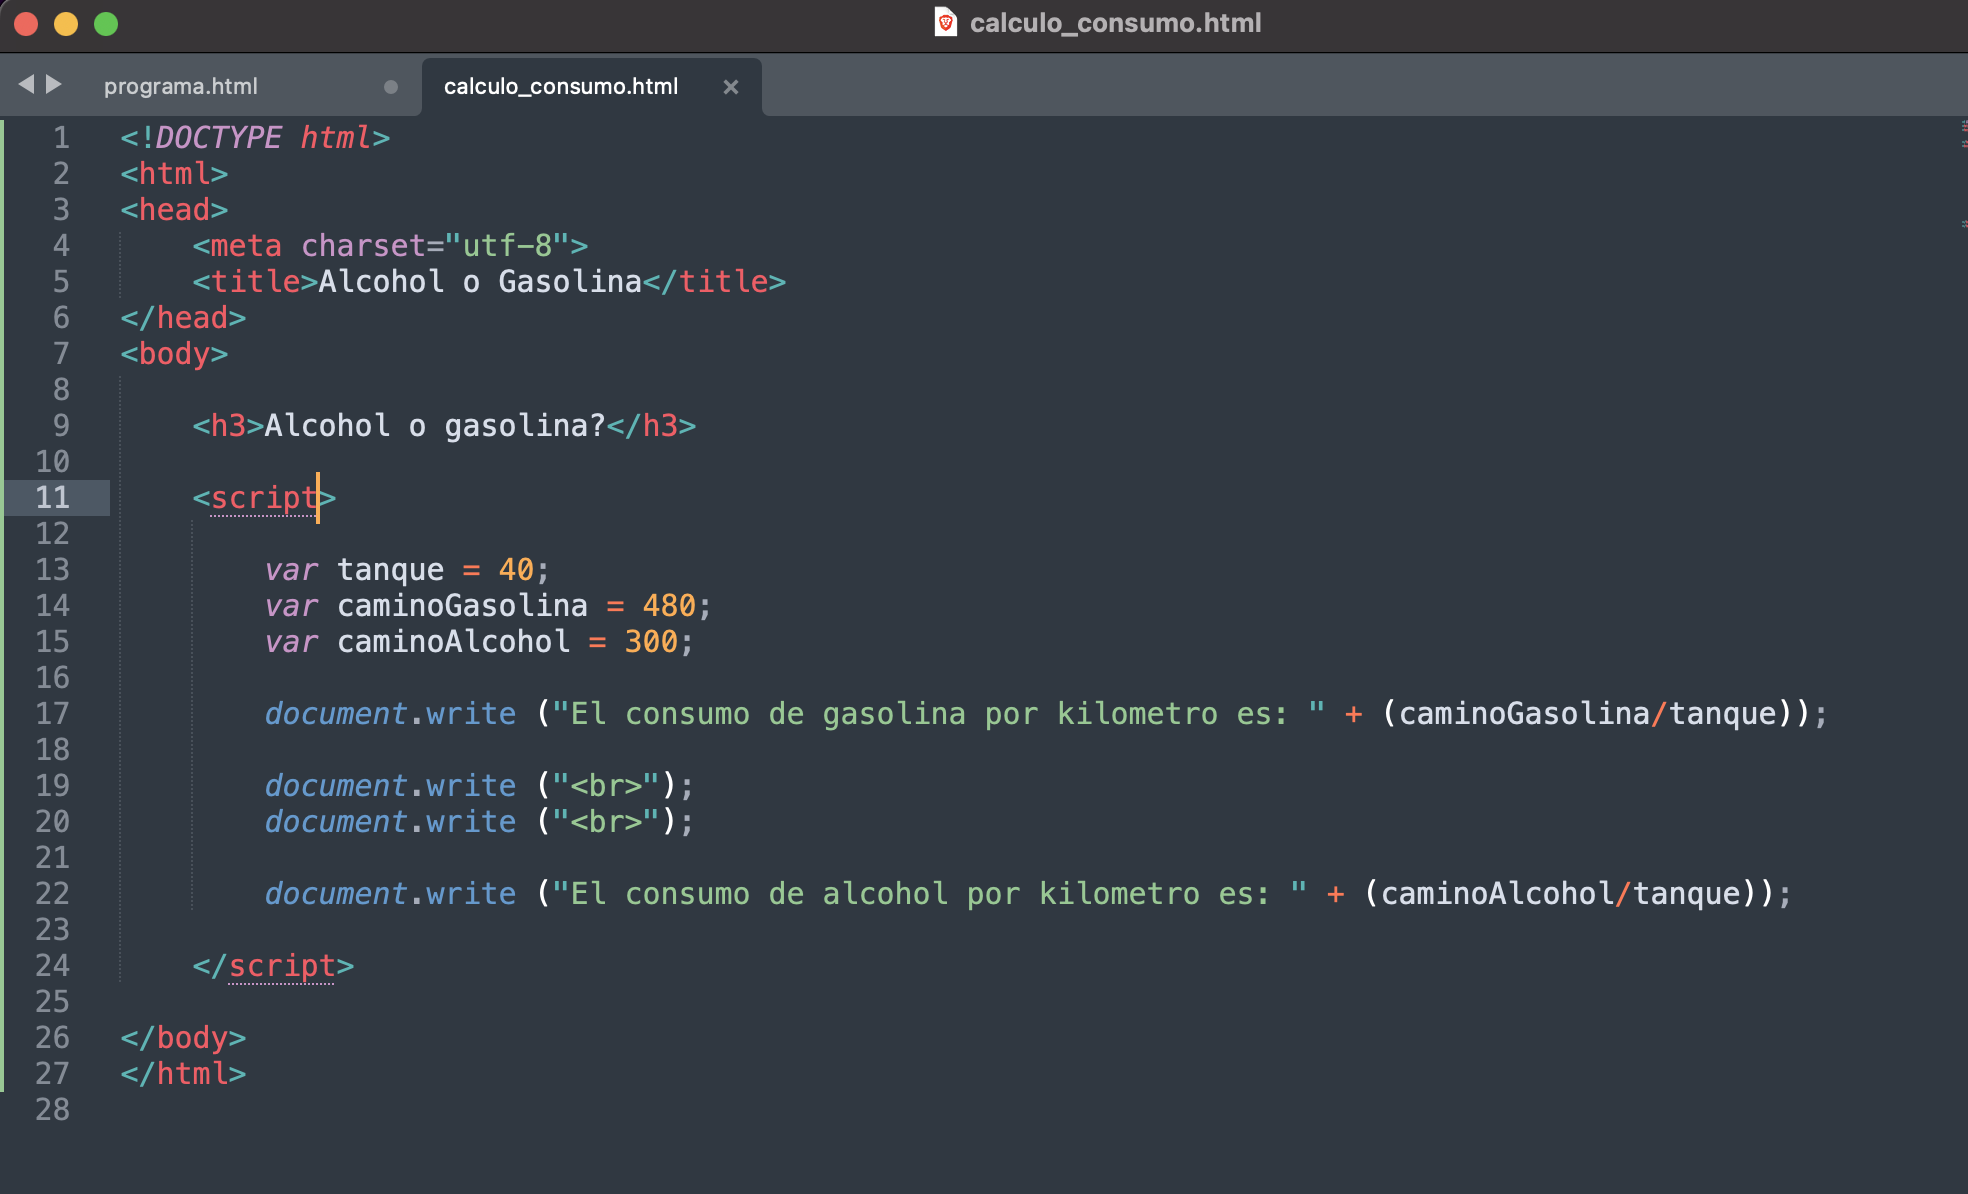The width and height of the screenshot is (1968, 1194).
Task: Click the green maximize window button
Action: (105, 23)
